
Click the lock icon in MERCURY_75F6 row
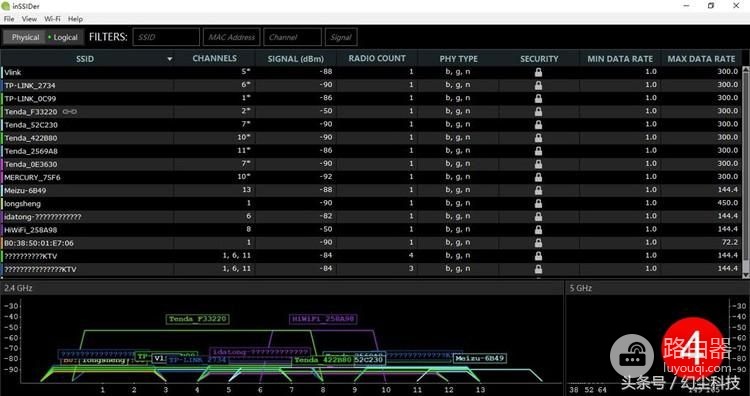pos(538,177)
